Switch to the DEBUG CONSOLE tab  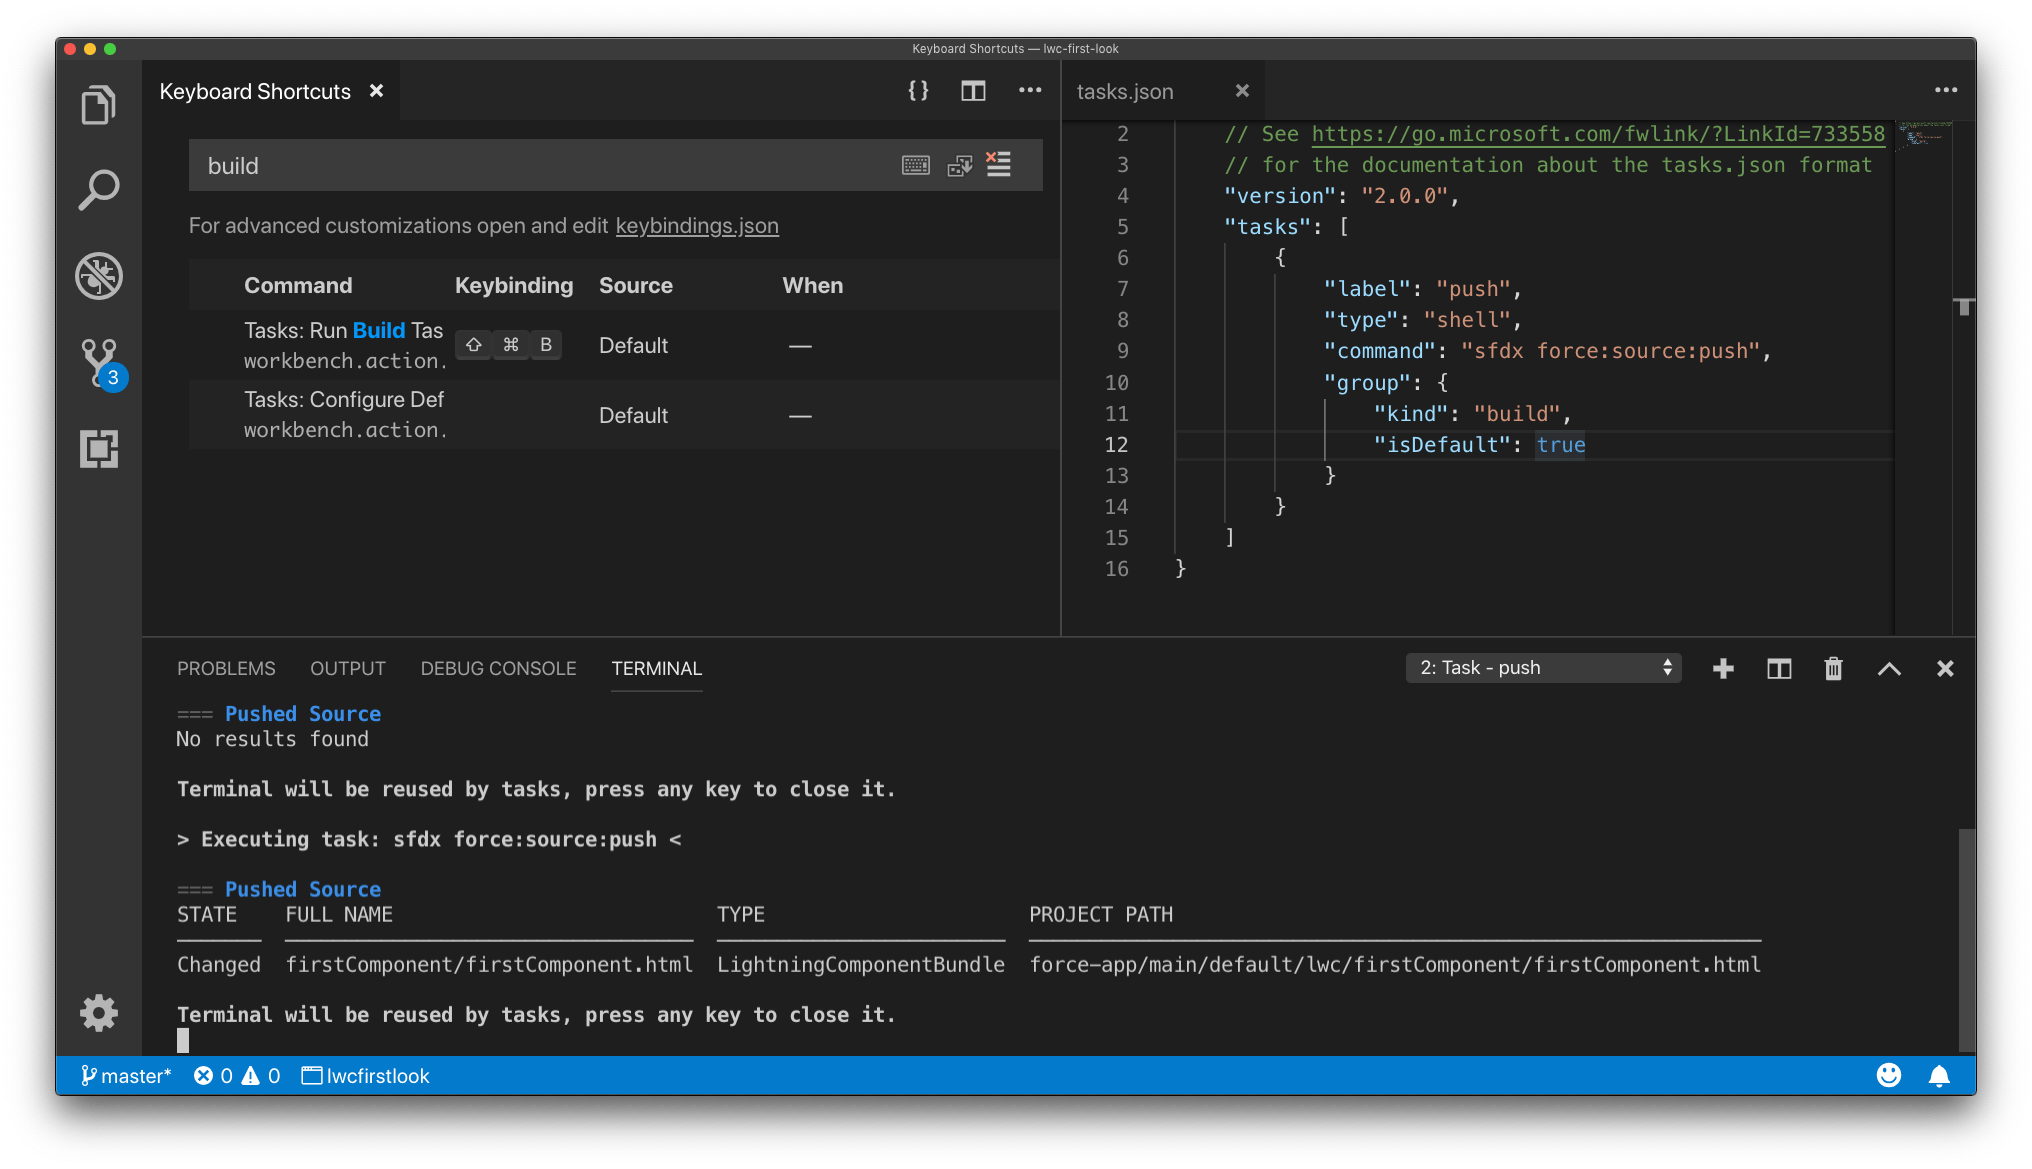coord(498,668)
